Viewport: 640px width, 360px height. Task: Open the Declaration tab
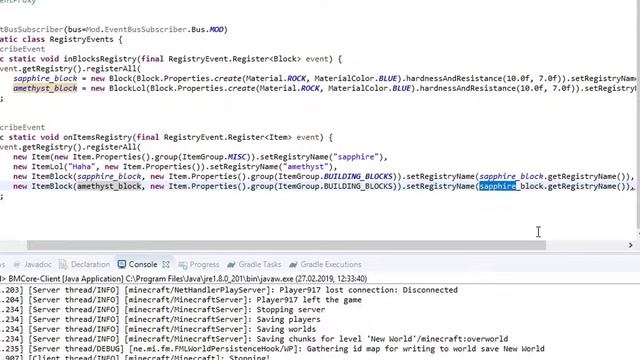pos(85,264)
